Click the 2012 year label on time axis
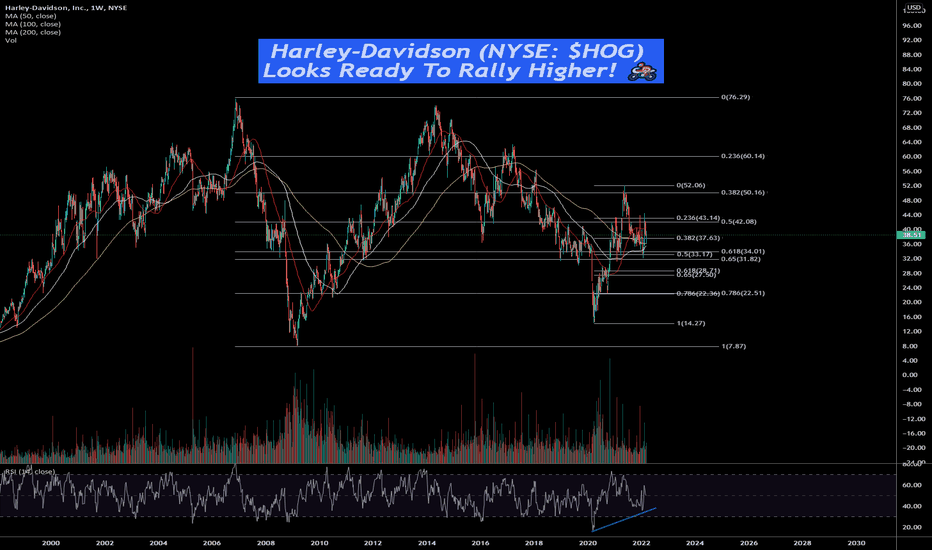Image resolution: width=932 pixels, height=550 pixels. pos(373,543)
